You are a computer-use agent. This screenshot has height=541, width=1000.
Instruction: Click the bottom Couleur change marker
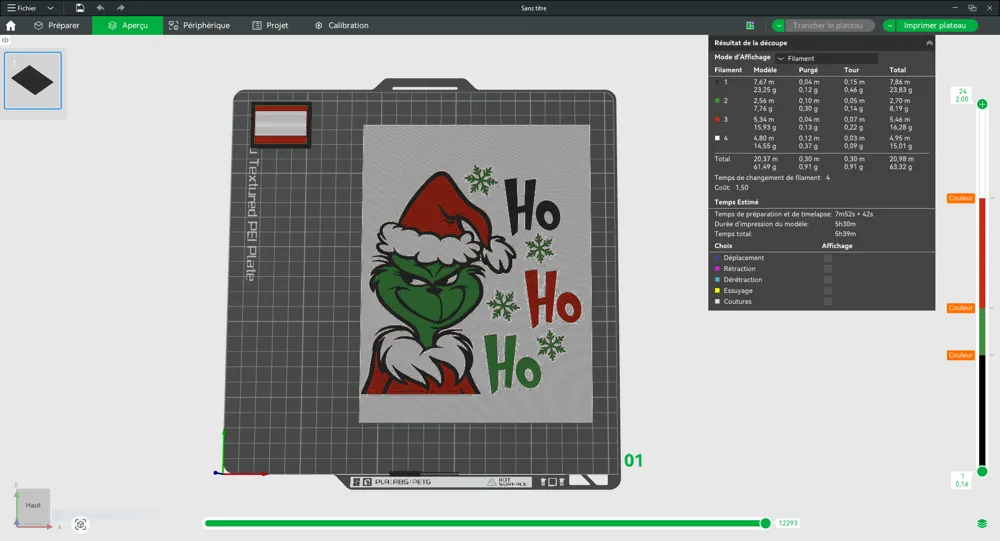point(960,355)
